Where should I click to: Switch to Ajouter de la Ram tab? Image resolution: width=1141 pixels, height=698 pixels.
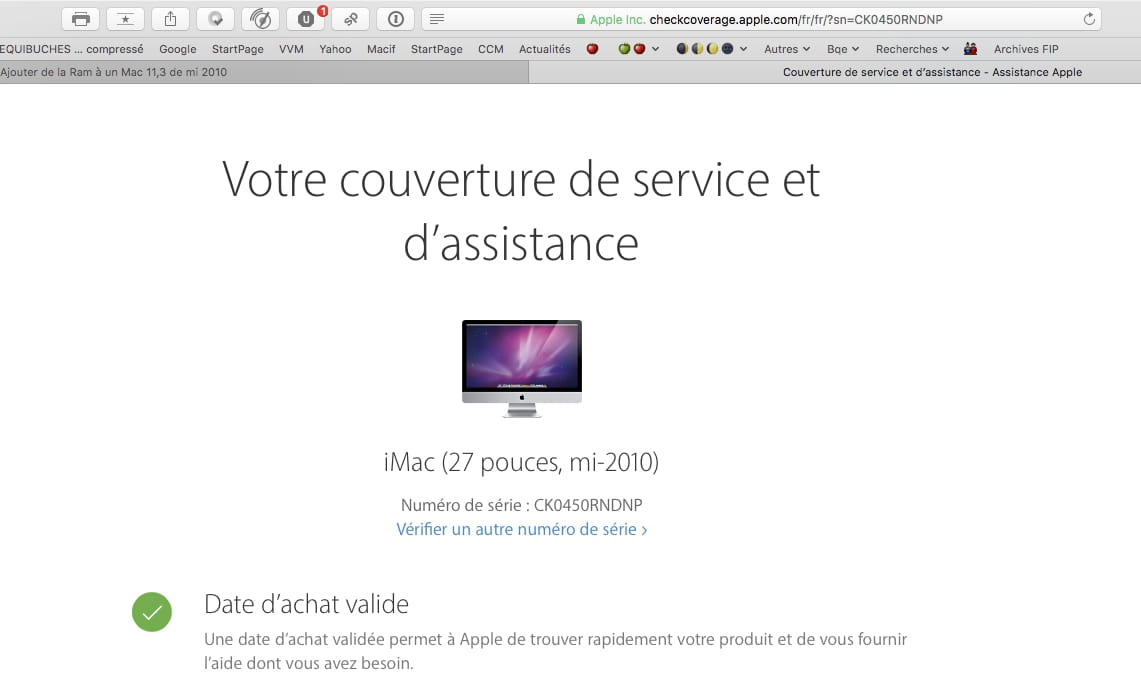263,72
